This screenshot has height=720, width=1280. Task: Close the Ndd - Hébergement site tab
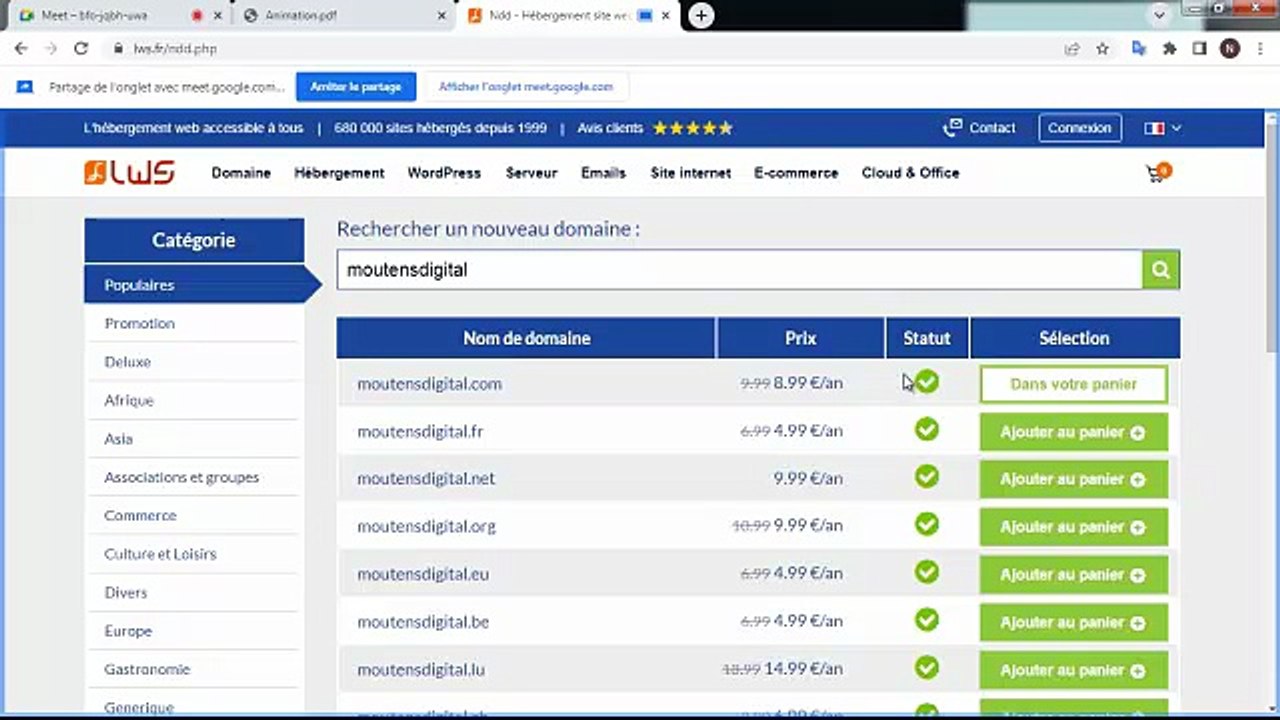pos(666,16)
